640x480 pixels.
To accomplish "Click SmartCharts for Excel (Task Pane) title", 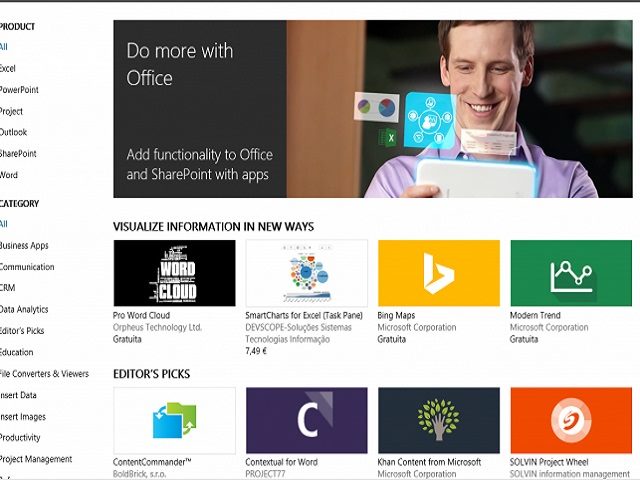I will click(304, 315).
